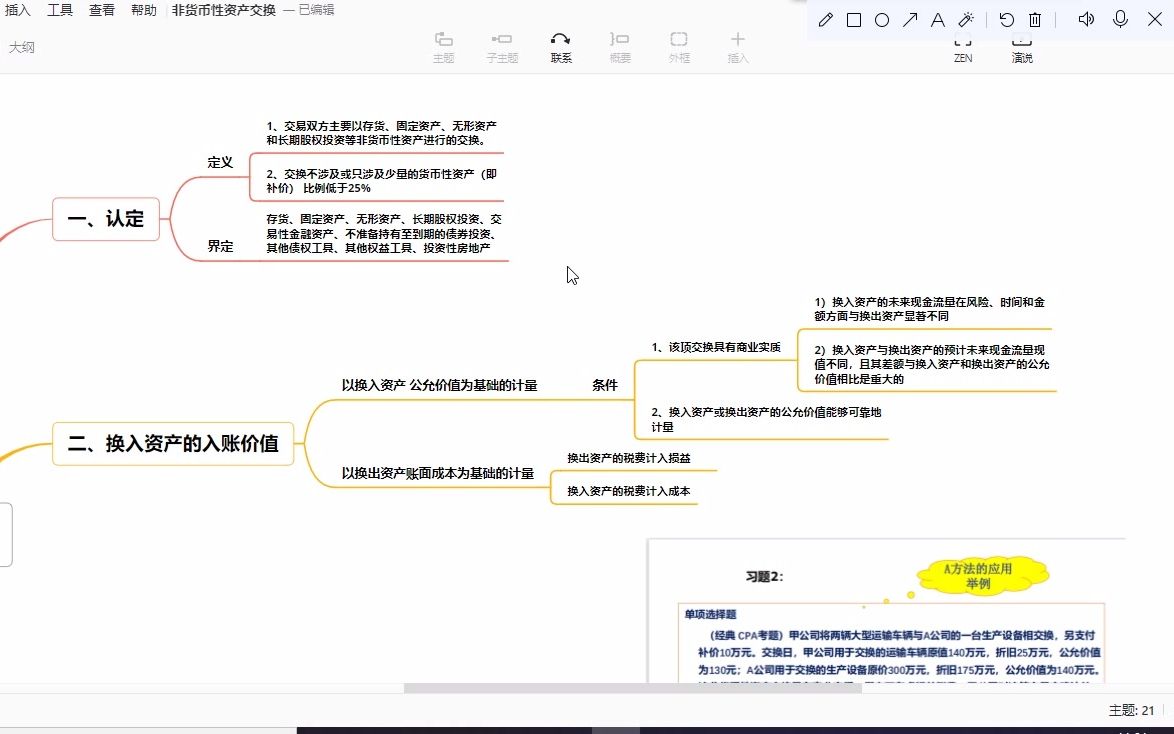1174x734 pixels.
Task: Expand the collapsed left side panel handle
Action: pos(8,534)
